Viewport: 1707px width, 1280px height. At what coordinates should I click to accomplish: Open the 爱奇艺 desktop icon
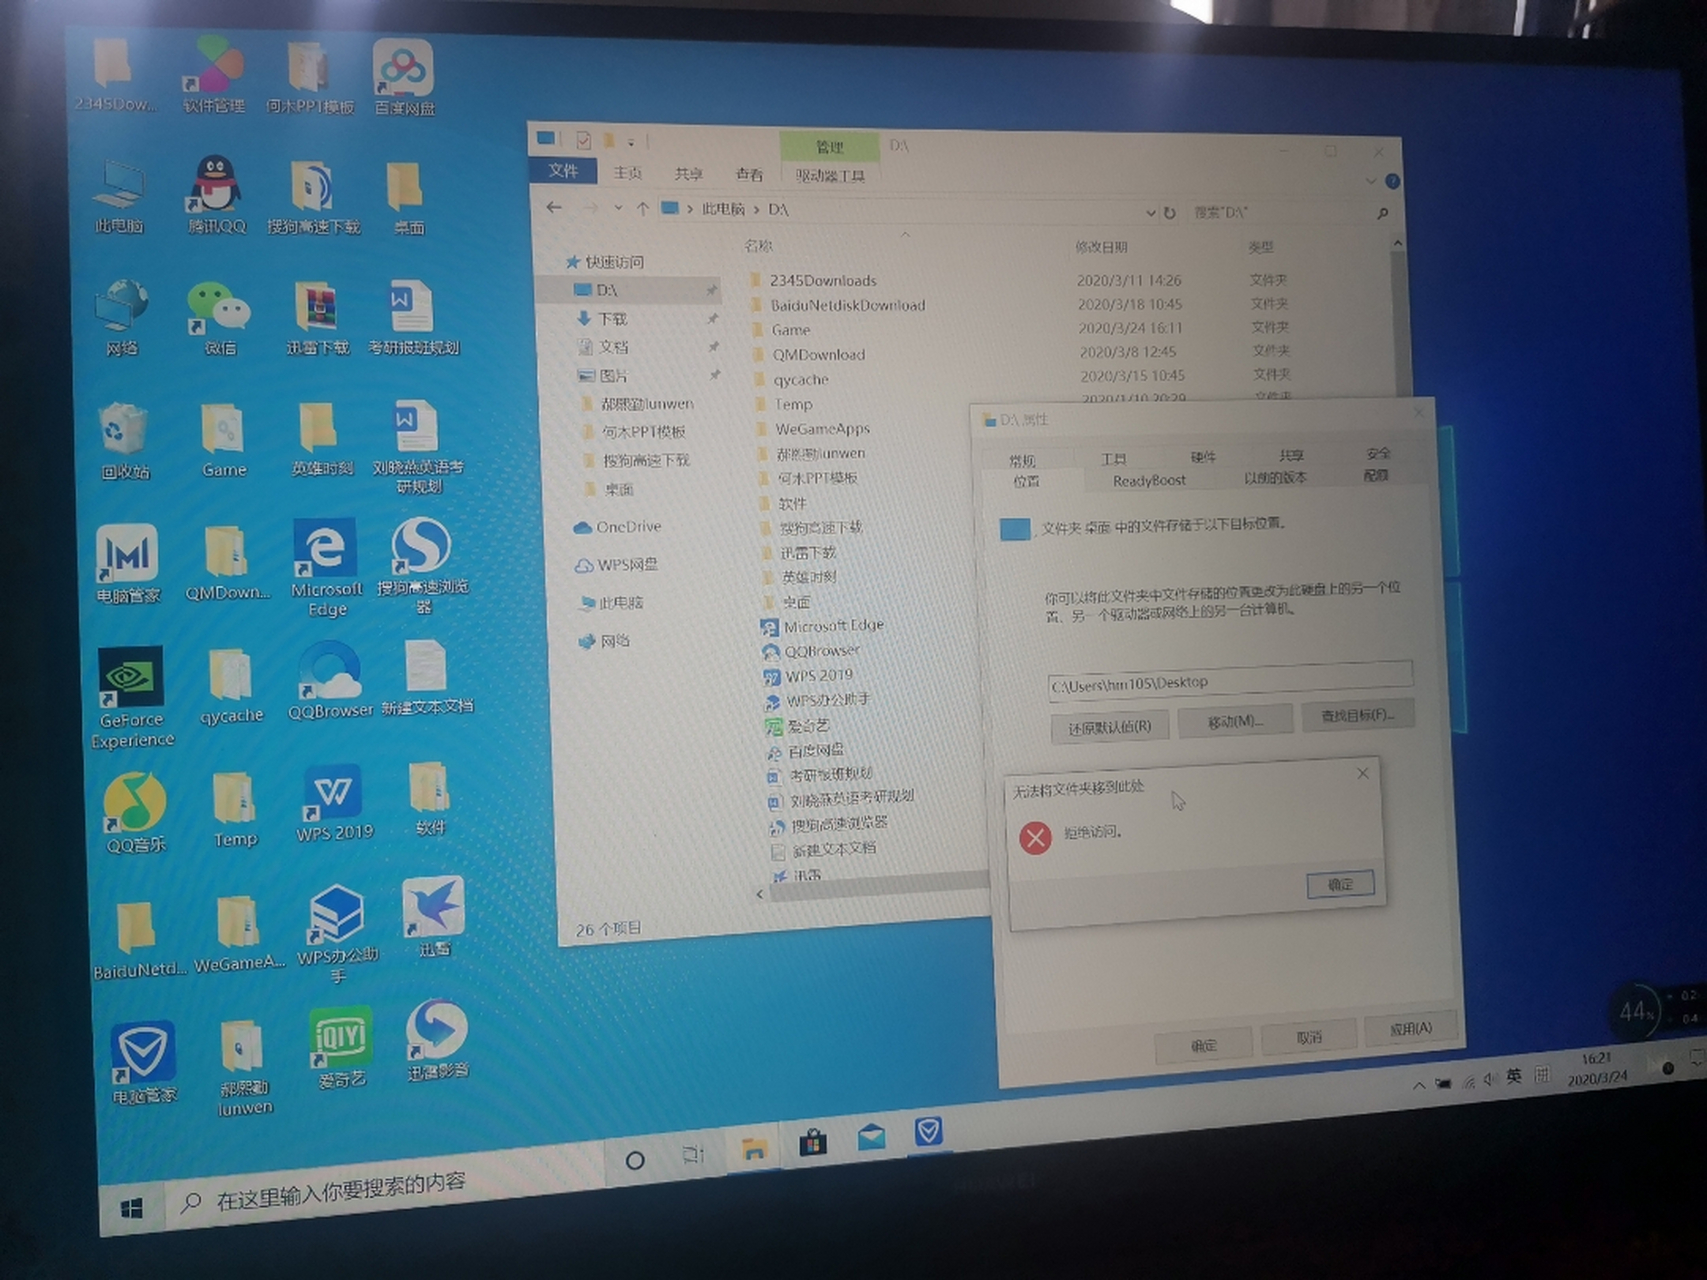coord(341,1047)
